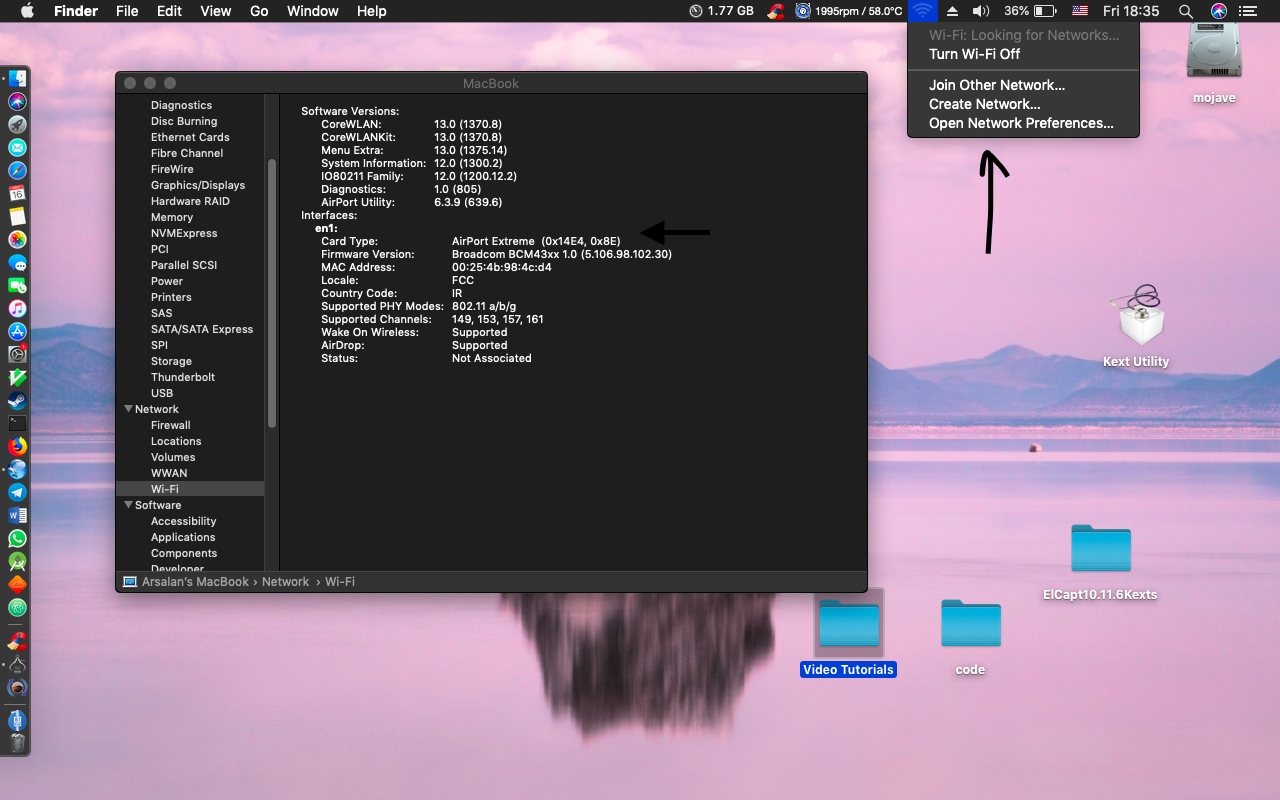This screenshot has width=1280, height=800.
Task: Select Firewall in the sidebar
Action: point(171,425)
